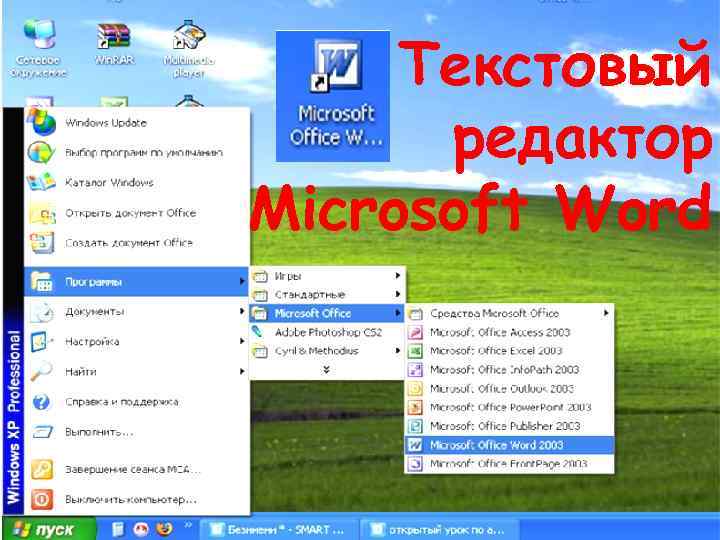Click the Publisher 2003 icon in submenu
Viewport: 720px width, 540px height.
click(x=415, y=426)
